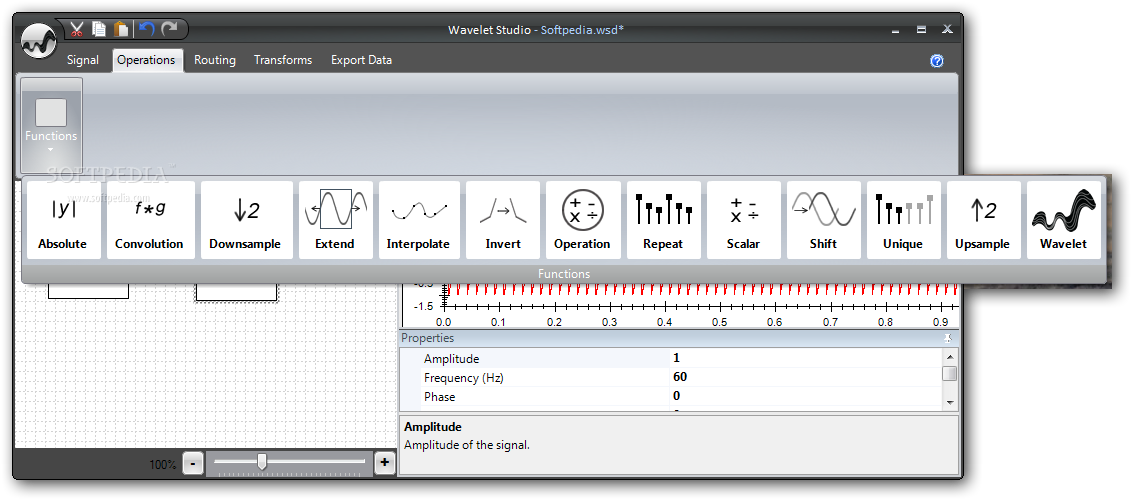Open the Routing tab
The width and height of the screenshot is (1132, 500).
215,60
